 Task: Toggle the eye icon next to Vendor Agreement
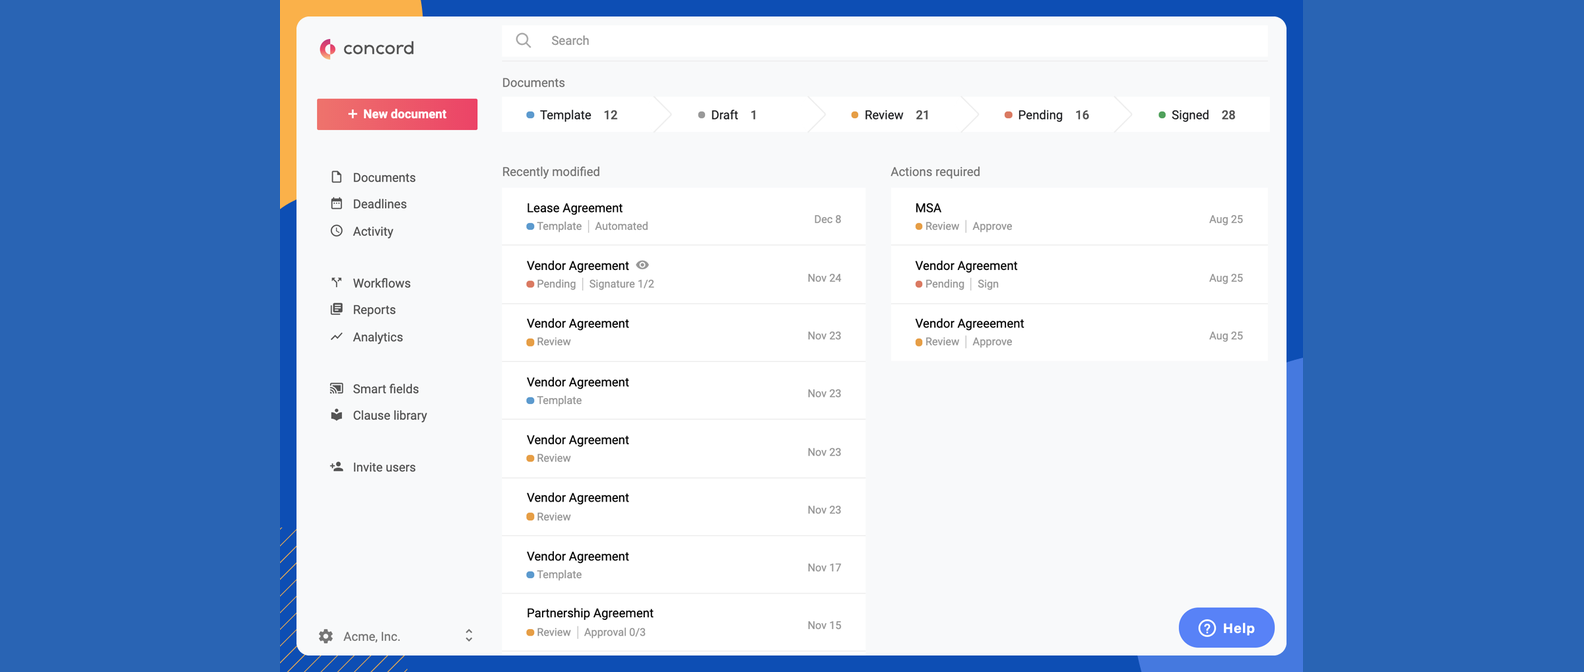642,265
